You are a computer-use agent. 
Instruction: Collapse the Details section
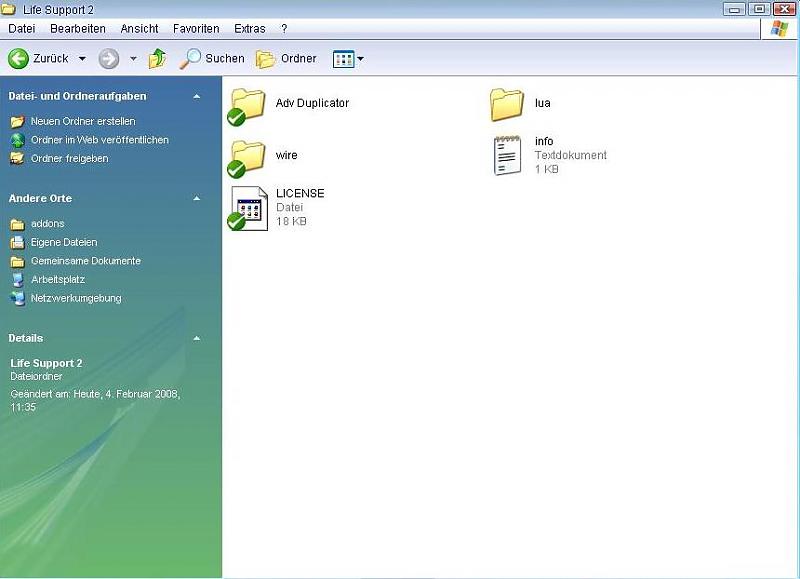point(196,338)
